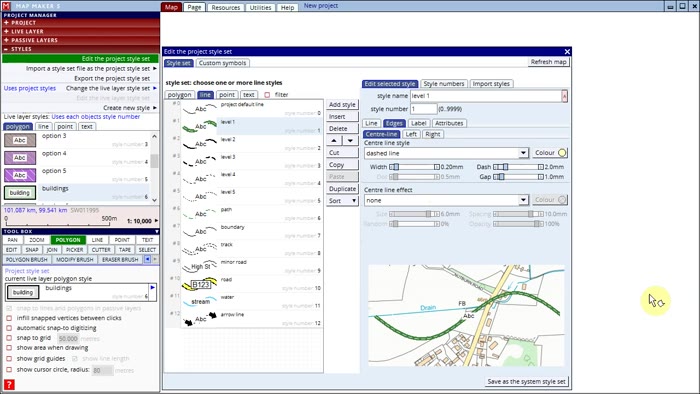Open the Resources tab
Viewport: 700px width, 394px height.
click(225, 8)
